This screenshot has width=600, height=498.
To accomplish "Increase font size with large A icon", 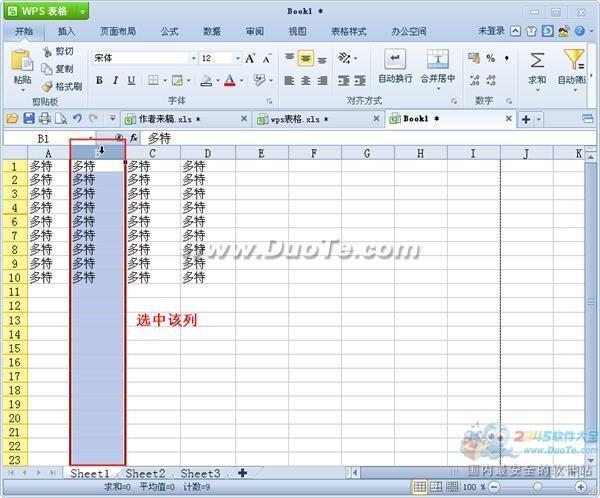I will click(250, 59).
